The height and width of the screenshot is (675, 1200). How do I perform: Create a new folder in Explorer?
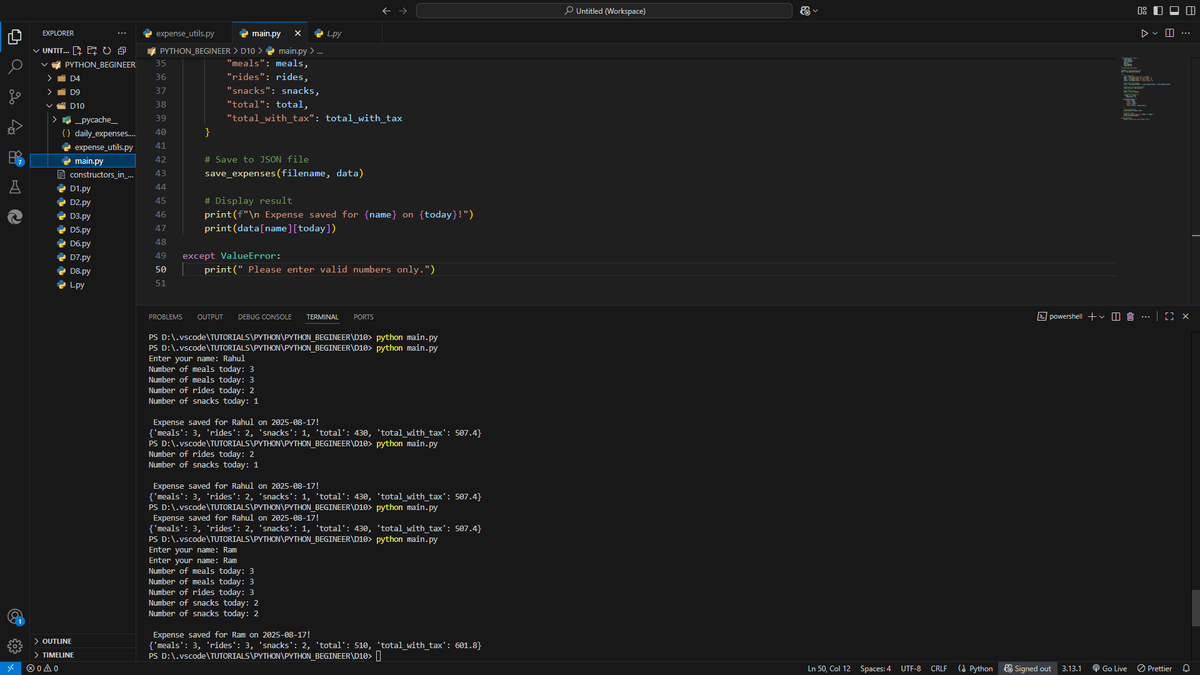coord(93,51)
